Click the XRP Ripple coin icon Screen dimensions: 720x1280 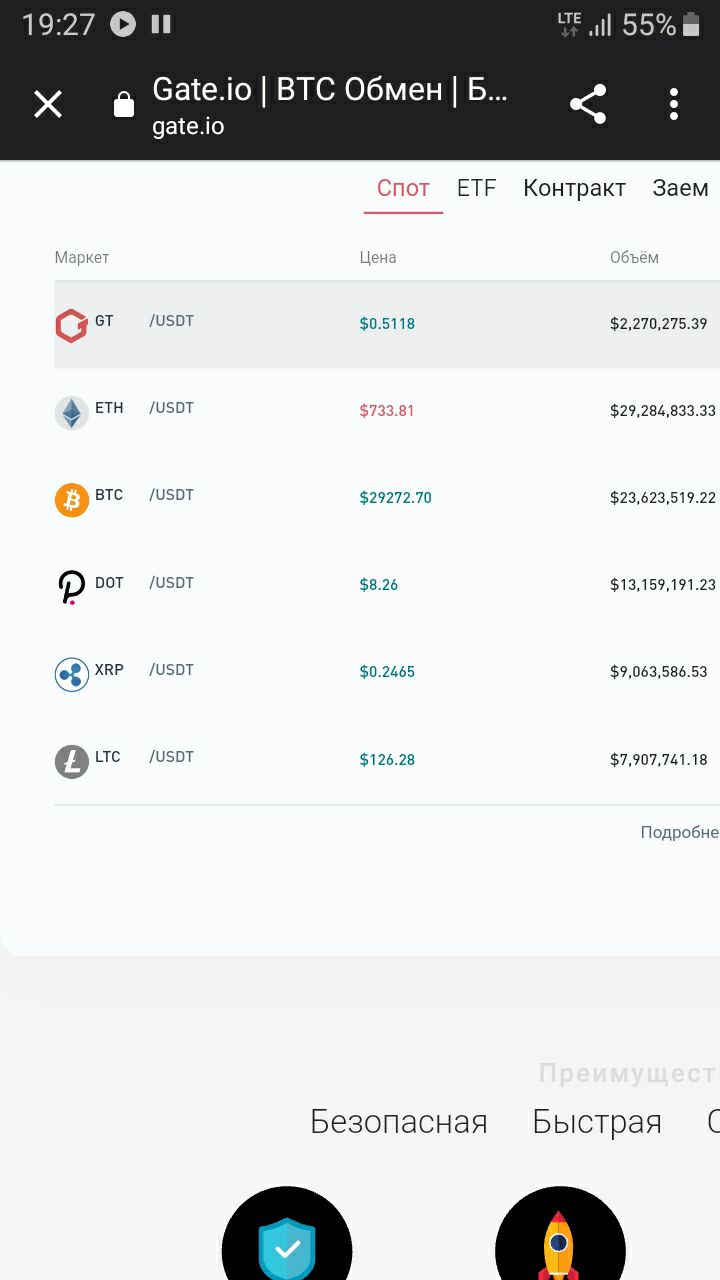[x=72, y=674]
